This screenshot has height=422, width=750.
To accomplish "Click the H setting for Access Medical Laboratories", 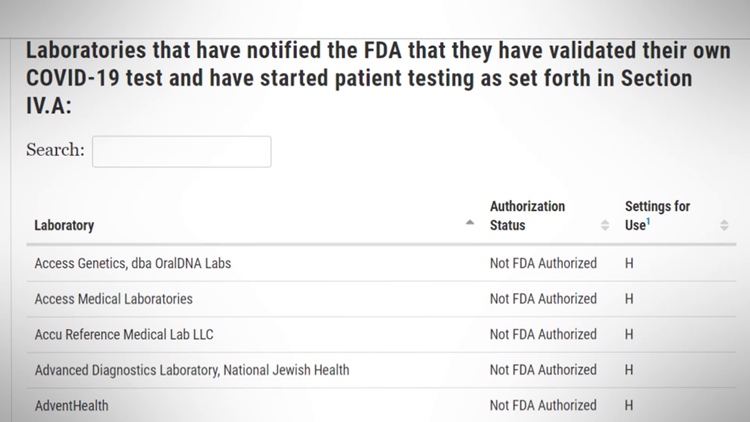I will [629, 299].
